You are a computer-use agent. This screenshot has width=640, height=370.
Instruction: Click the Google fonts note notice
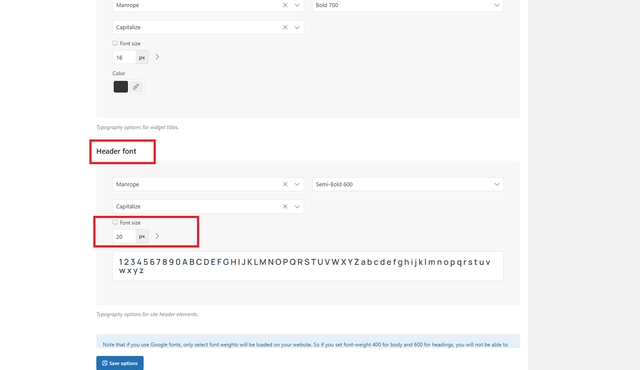click(308, 341)
